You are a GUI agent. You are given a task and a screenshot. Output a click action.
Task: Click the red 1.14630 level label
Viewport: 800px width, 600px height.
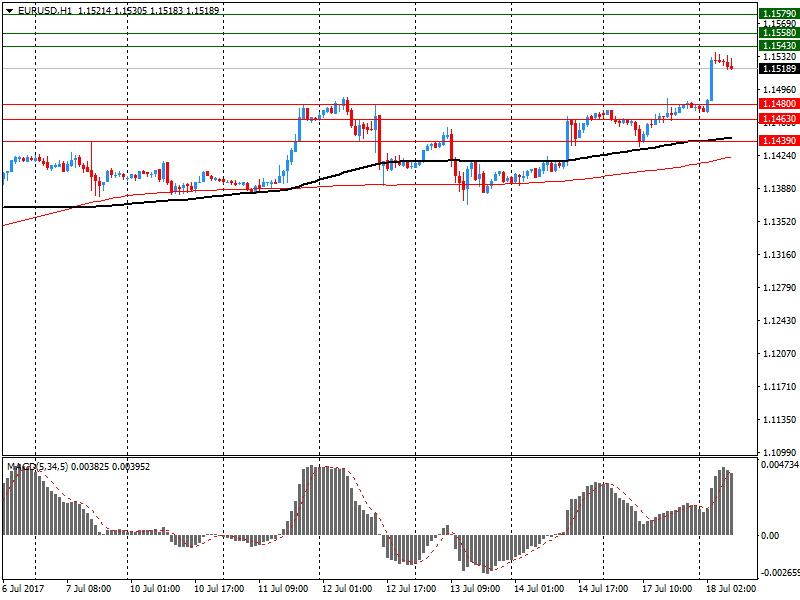(779, 119)
